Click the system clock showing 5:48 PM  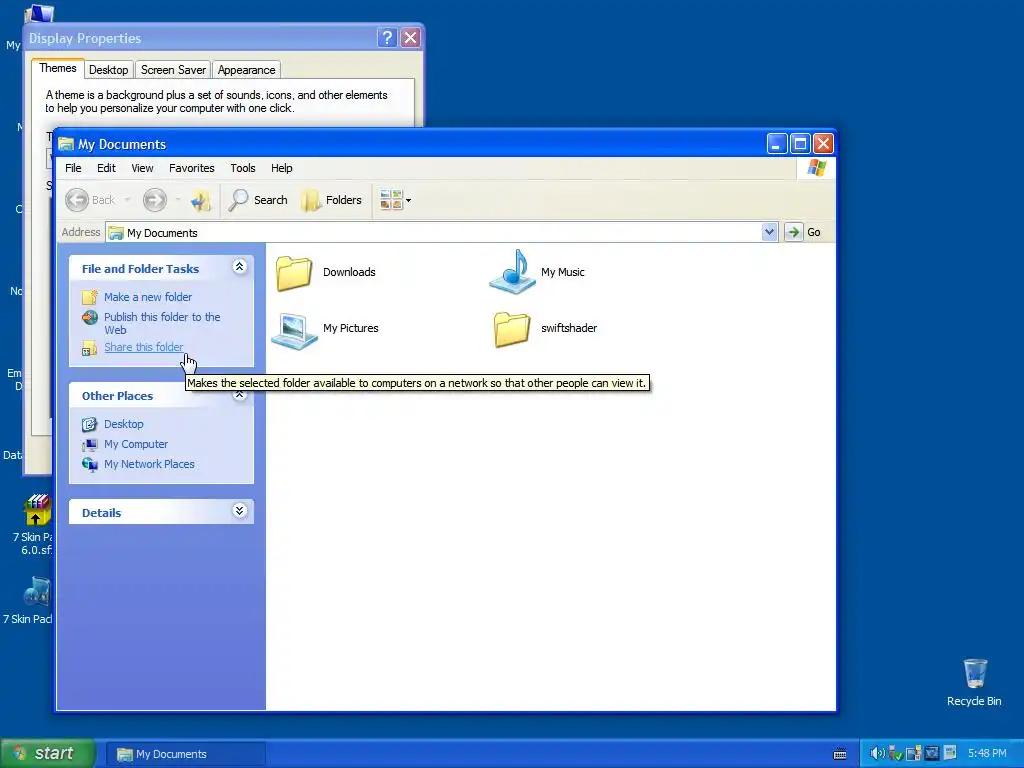click(987, 753)
